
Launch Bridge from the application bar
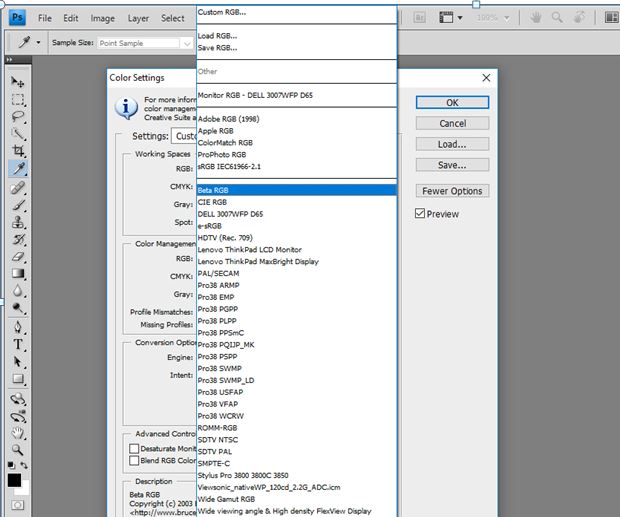tap(420, 17)
